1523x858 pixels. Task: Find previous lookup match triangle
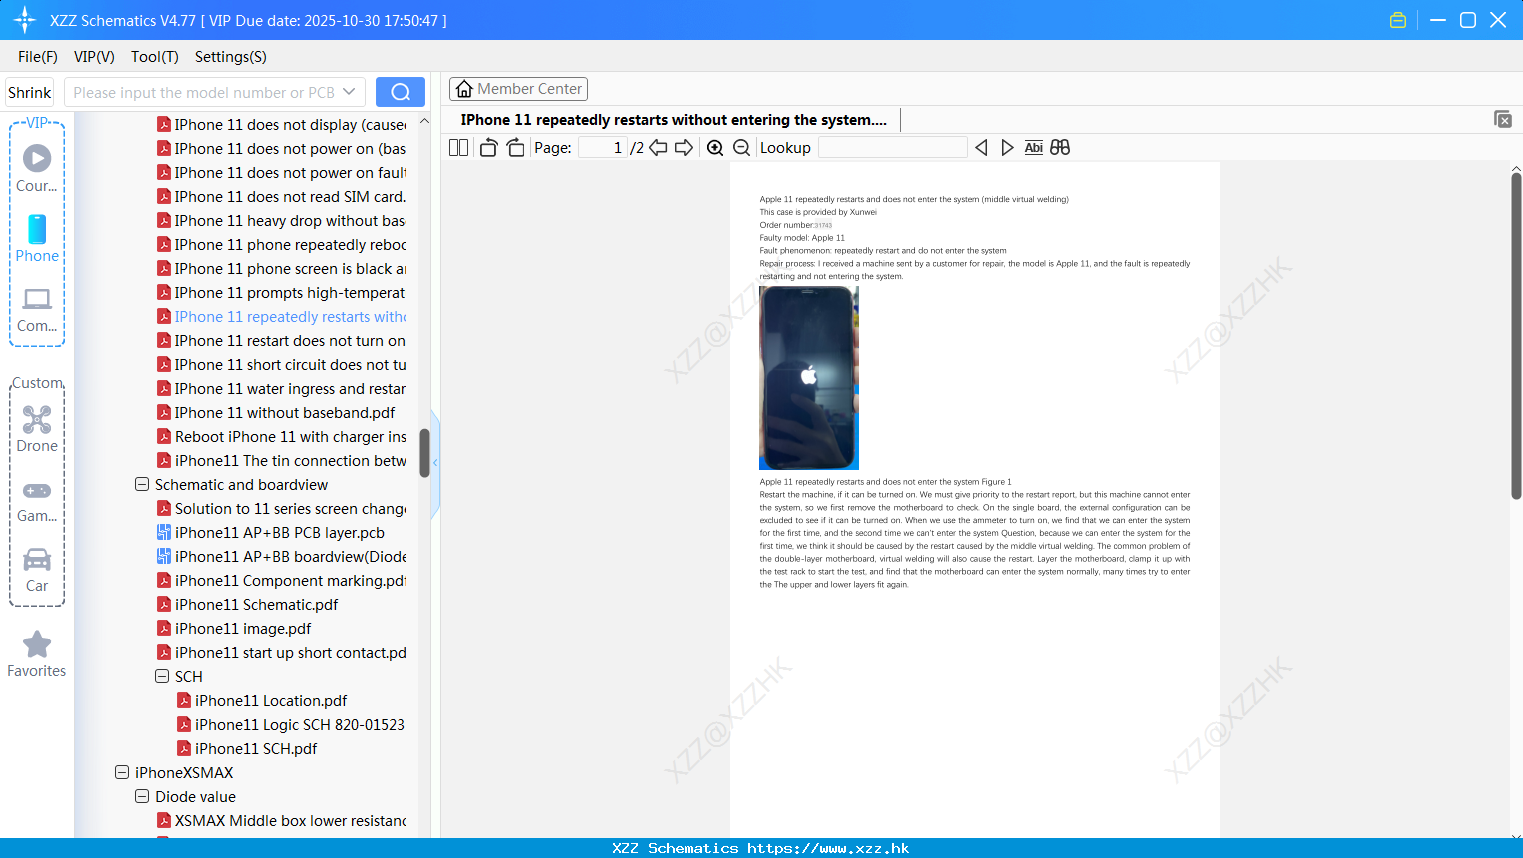coord(981,148)
